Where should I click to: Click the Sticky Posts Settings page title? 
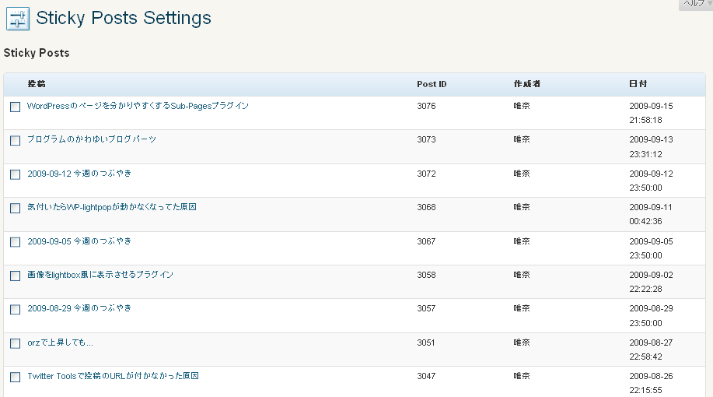124,18
